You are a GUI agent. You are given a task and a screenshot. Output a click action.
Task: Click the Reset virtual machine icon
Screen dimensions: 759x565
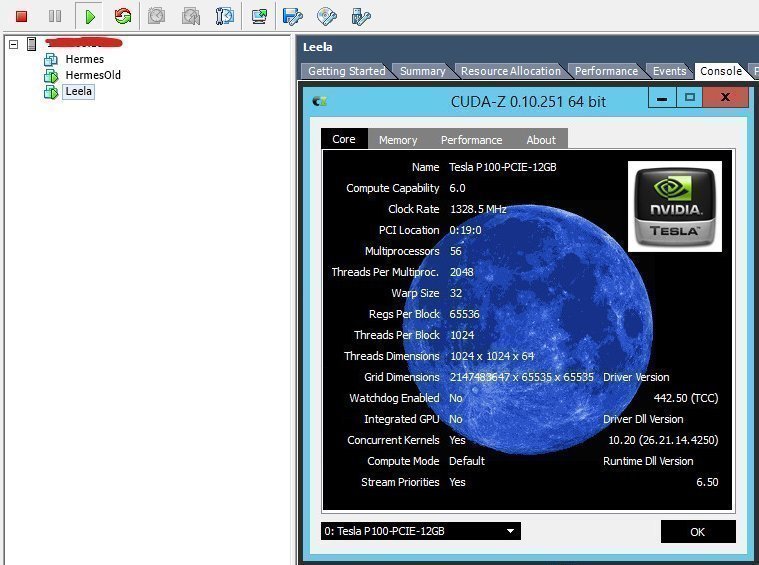123,17
